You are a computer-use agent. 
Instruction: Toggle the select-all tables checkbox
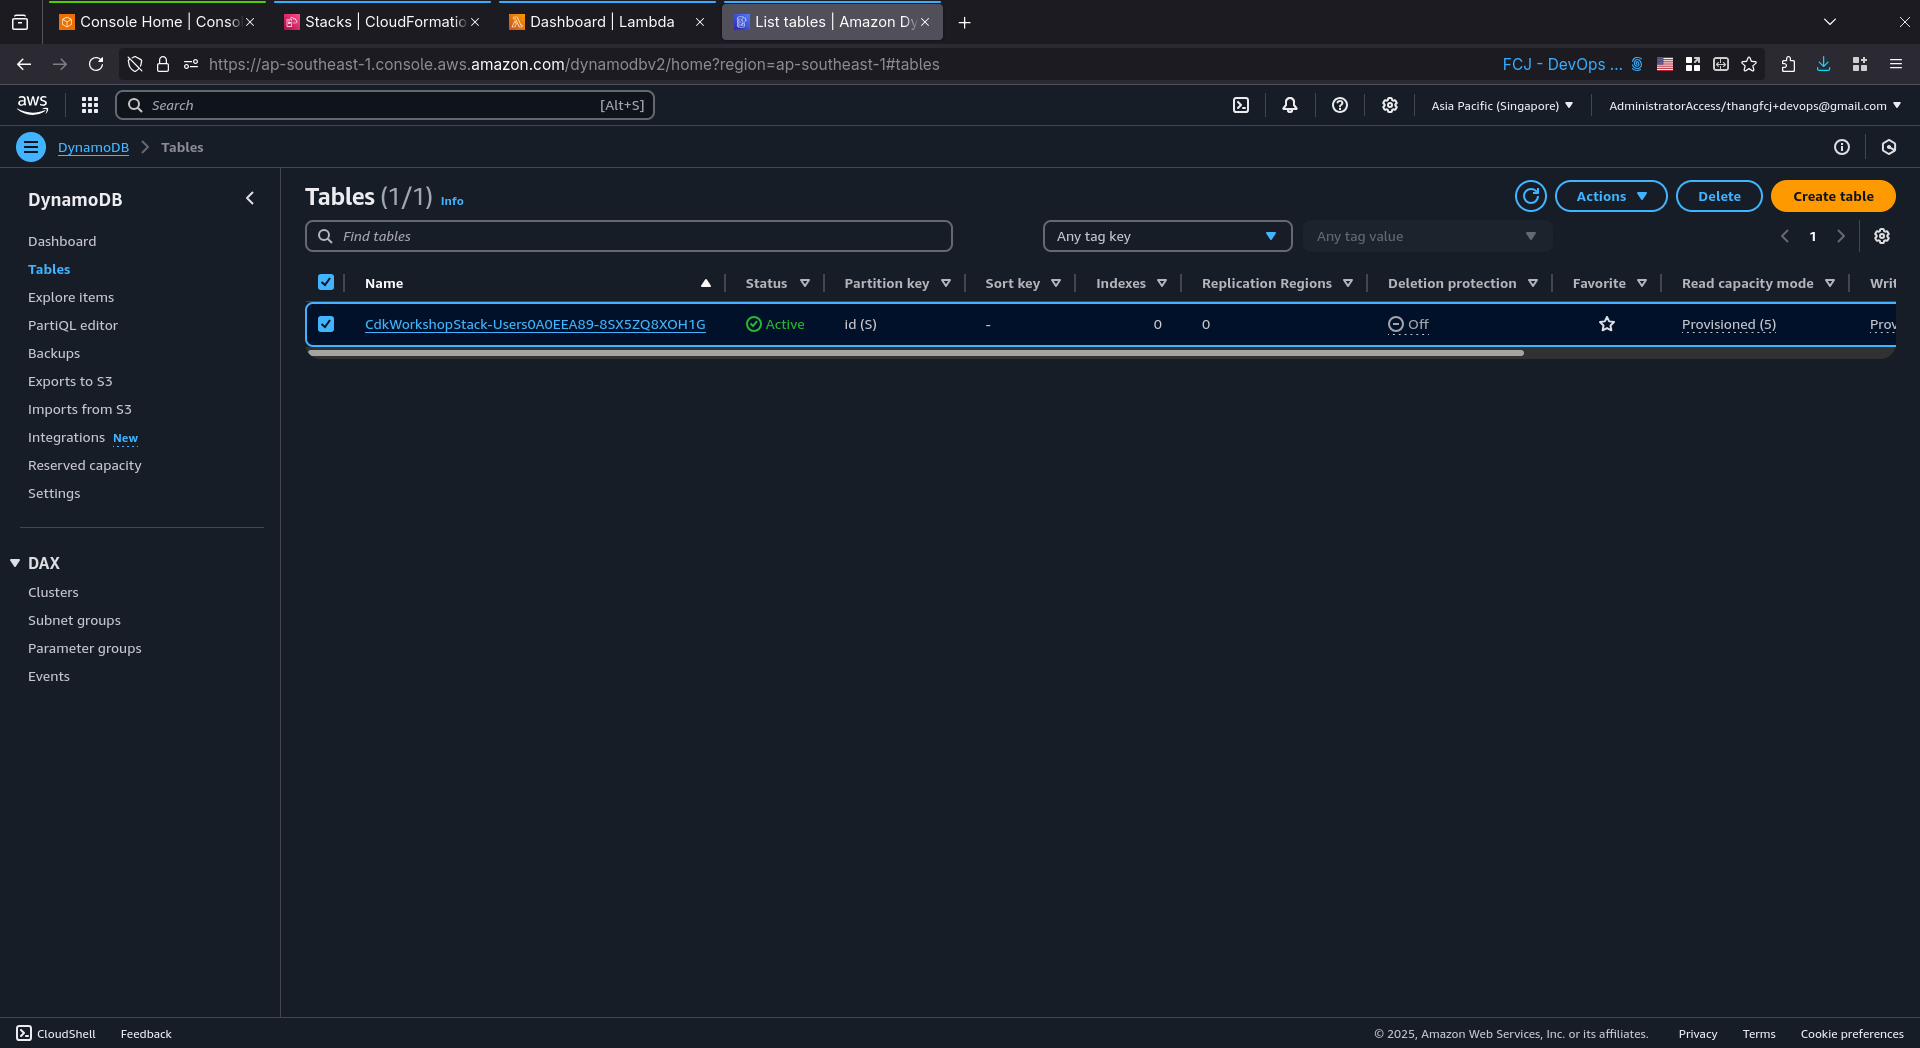coord(326,282)
